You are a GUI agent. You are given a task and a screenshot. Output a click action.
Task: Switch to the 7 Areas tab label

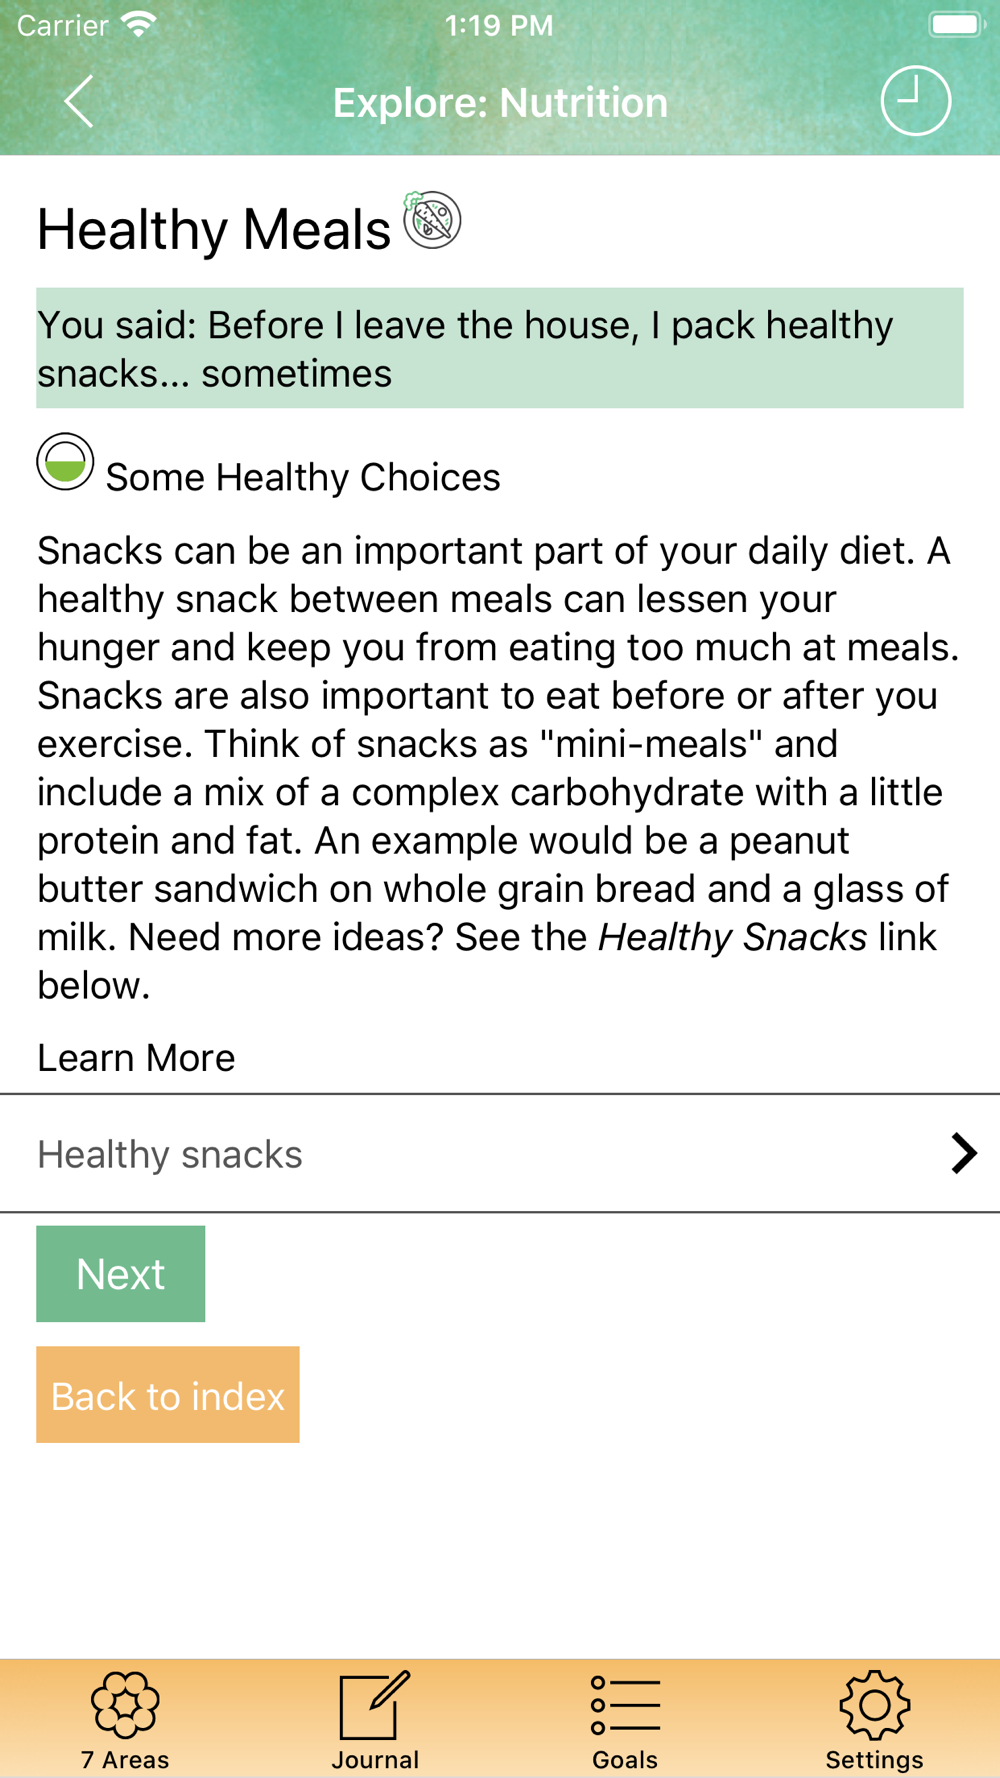coord(125,1759)
